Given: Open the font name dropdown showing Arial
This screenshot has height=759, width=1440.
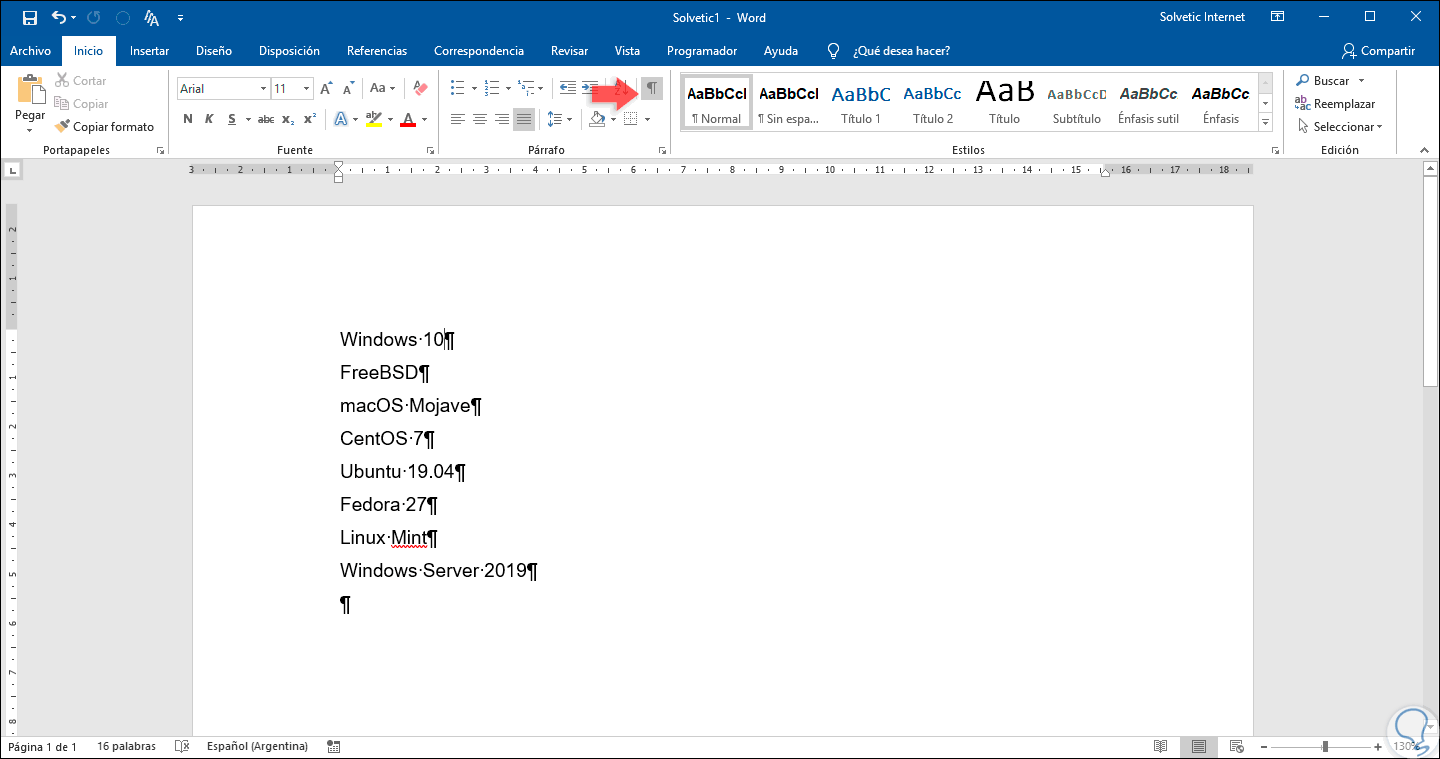Looking at the screenshot, I should tap(264, 89).
